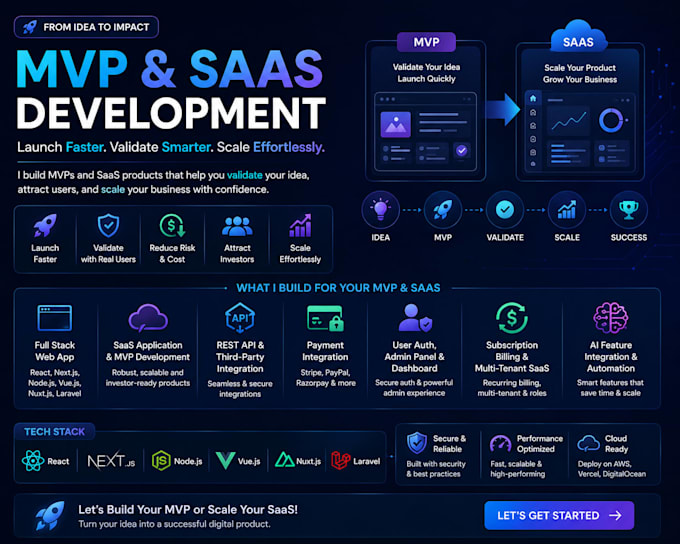Click the Attract Investors people icon

tap(237, 226)
